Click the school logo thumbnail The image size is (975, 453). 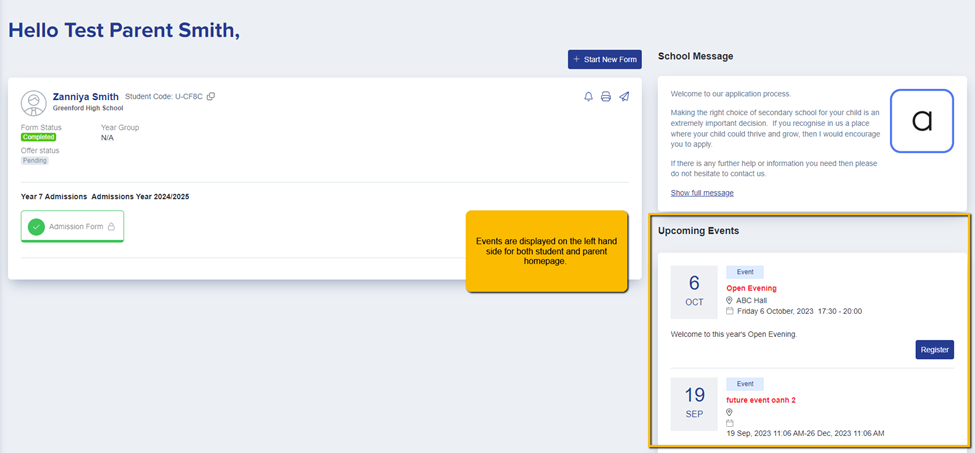pos(922,121)
